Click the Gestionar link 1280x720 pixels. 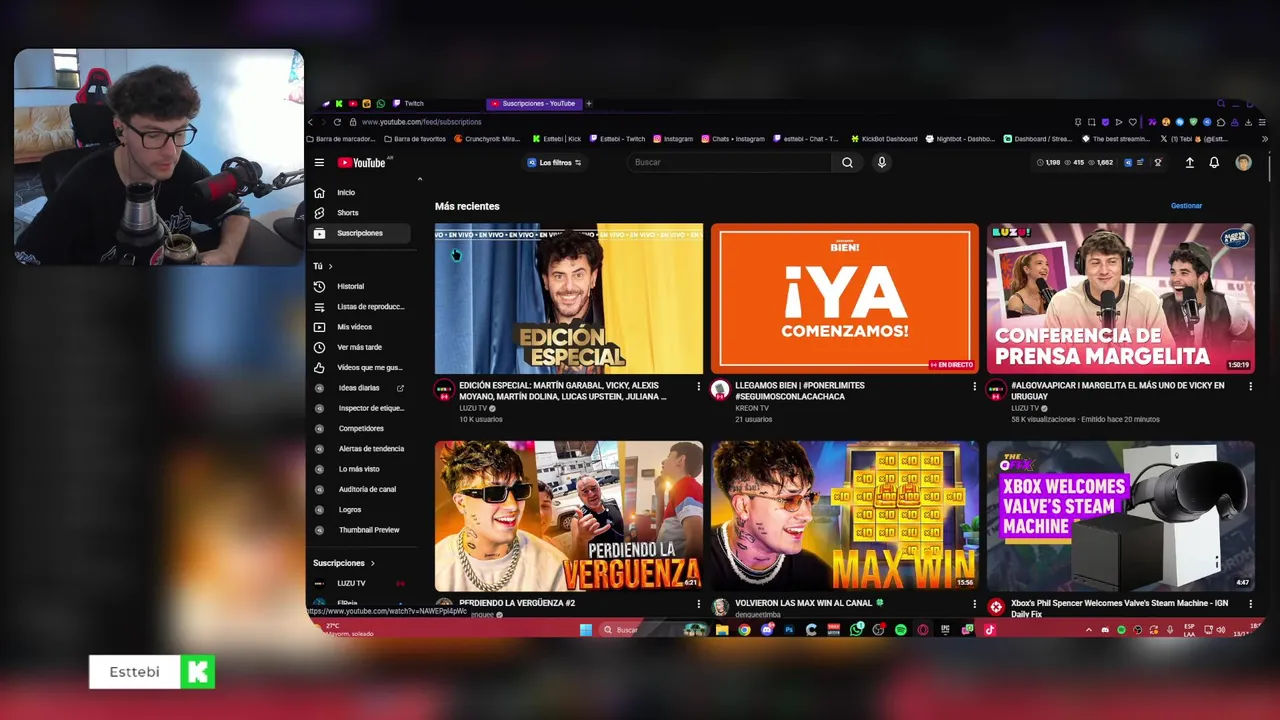(x=1186, y=206)
